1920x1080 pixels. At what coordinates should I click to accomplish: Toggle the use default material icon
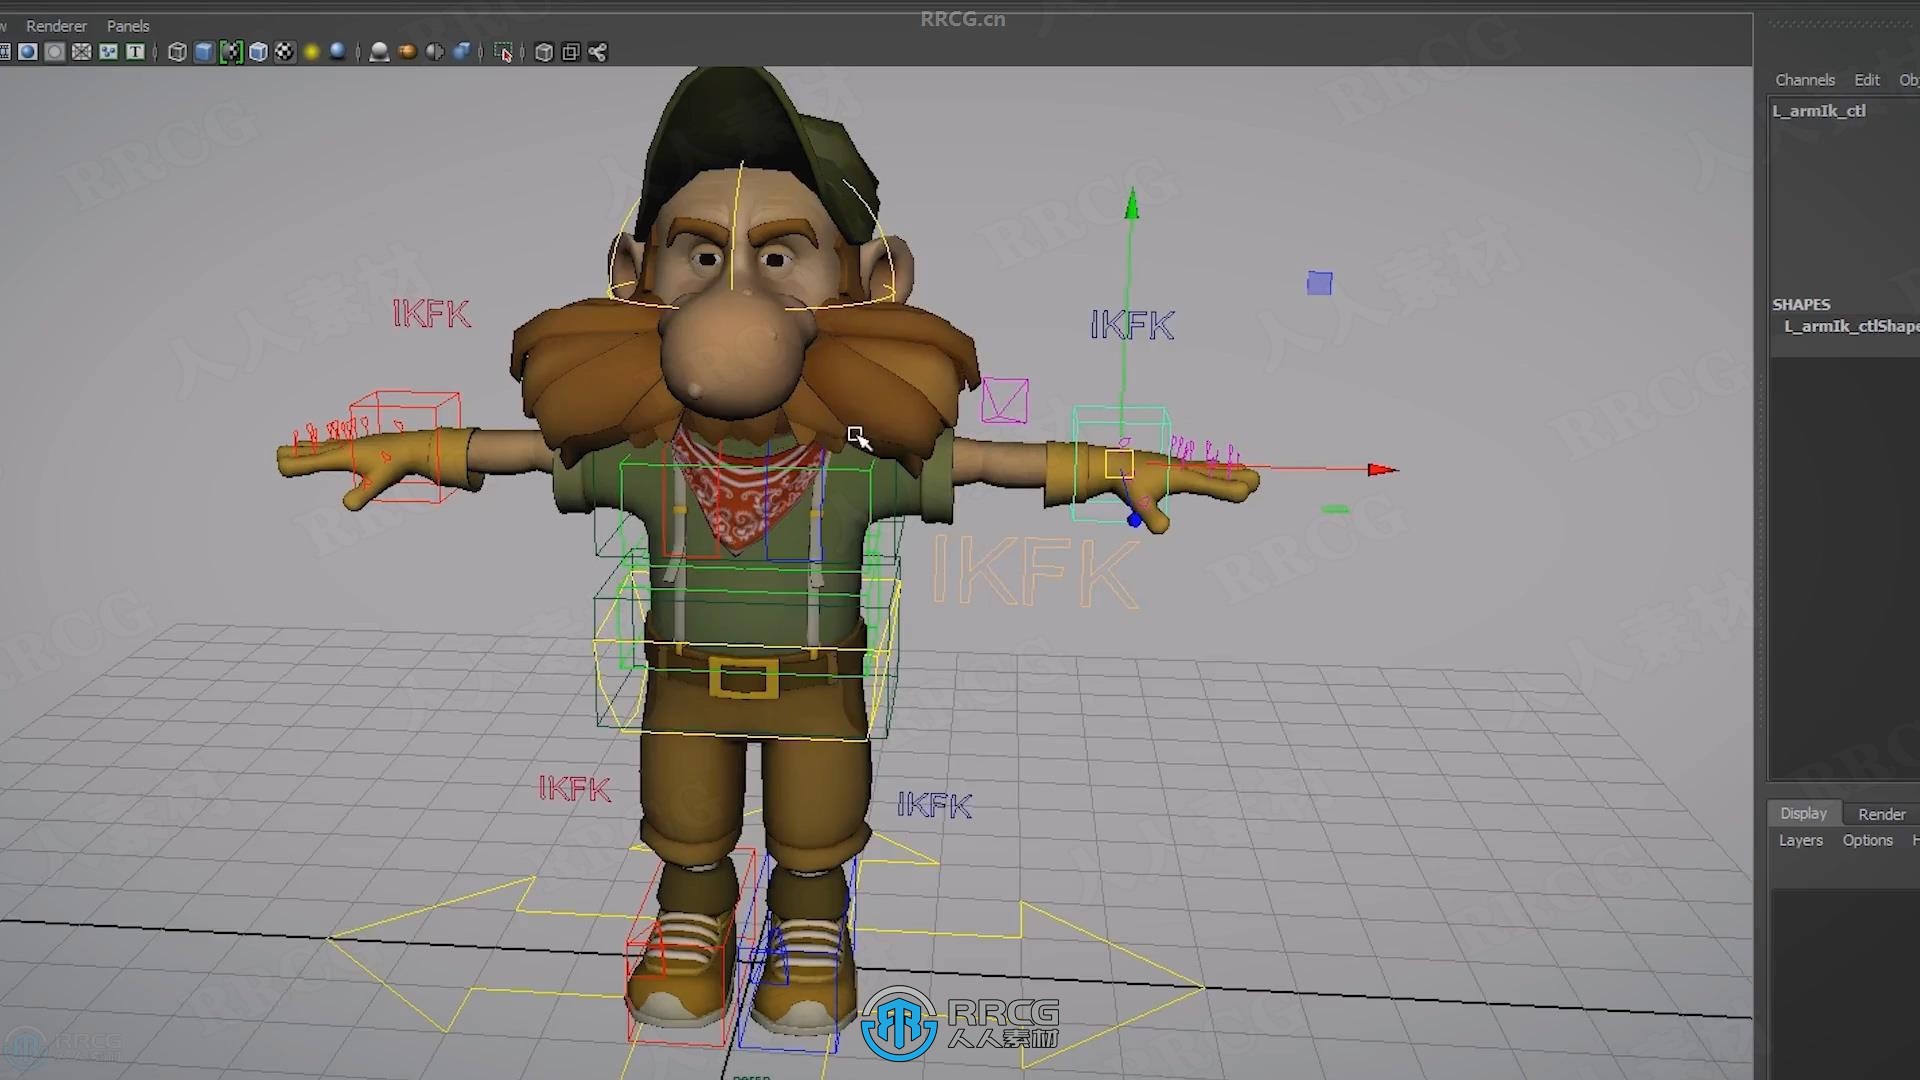pyautogui.click(x=231, y=52)
